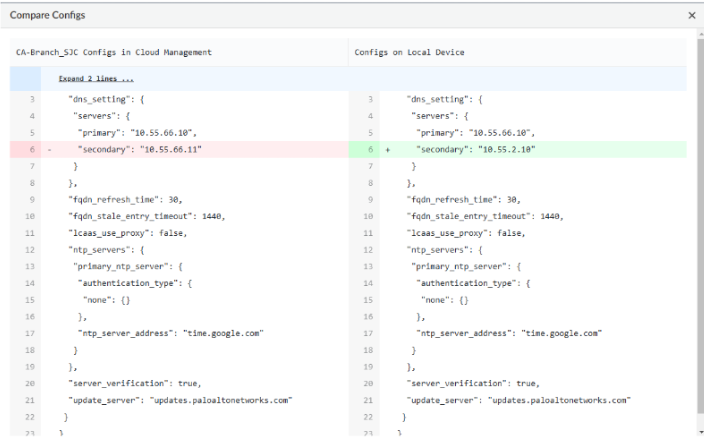Screen dimensions: 704x438
Task: Click line number 12 in Local Device pane
Action: click(369, 248)
